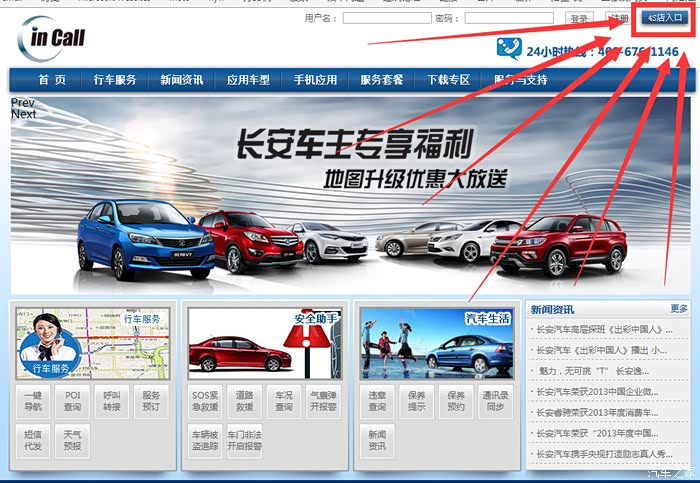
Task: Select the 车辆被盗追踪 tile
Action: [x=205, y=441]
